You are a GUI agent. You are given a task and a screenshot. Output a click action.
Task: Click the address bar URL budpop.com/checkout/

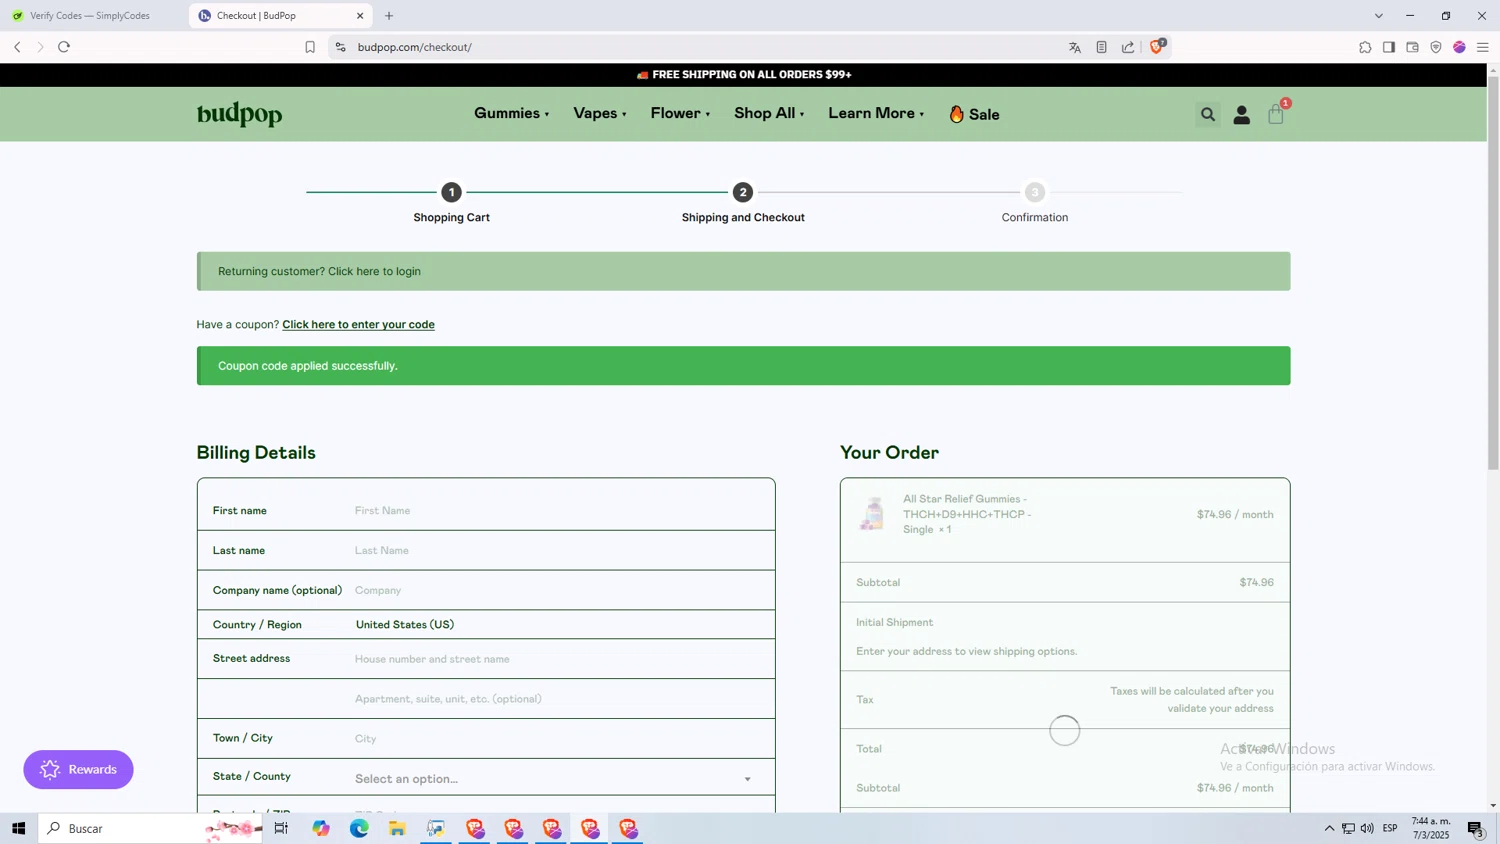pos(414,47)
